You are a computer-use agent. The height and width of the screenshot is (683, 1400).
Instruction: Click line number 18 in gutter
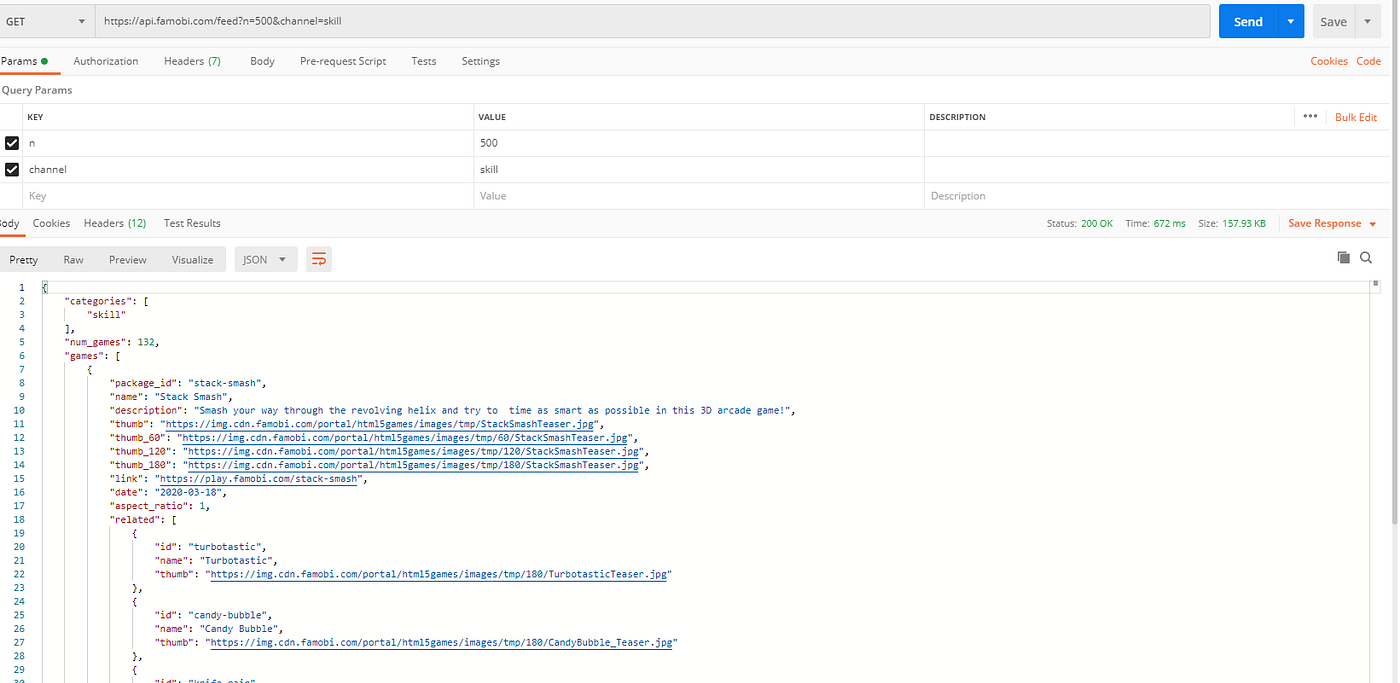click(x=20, y=520)
